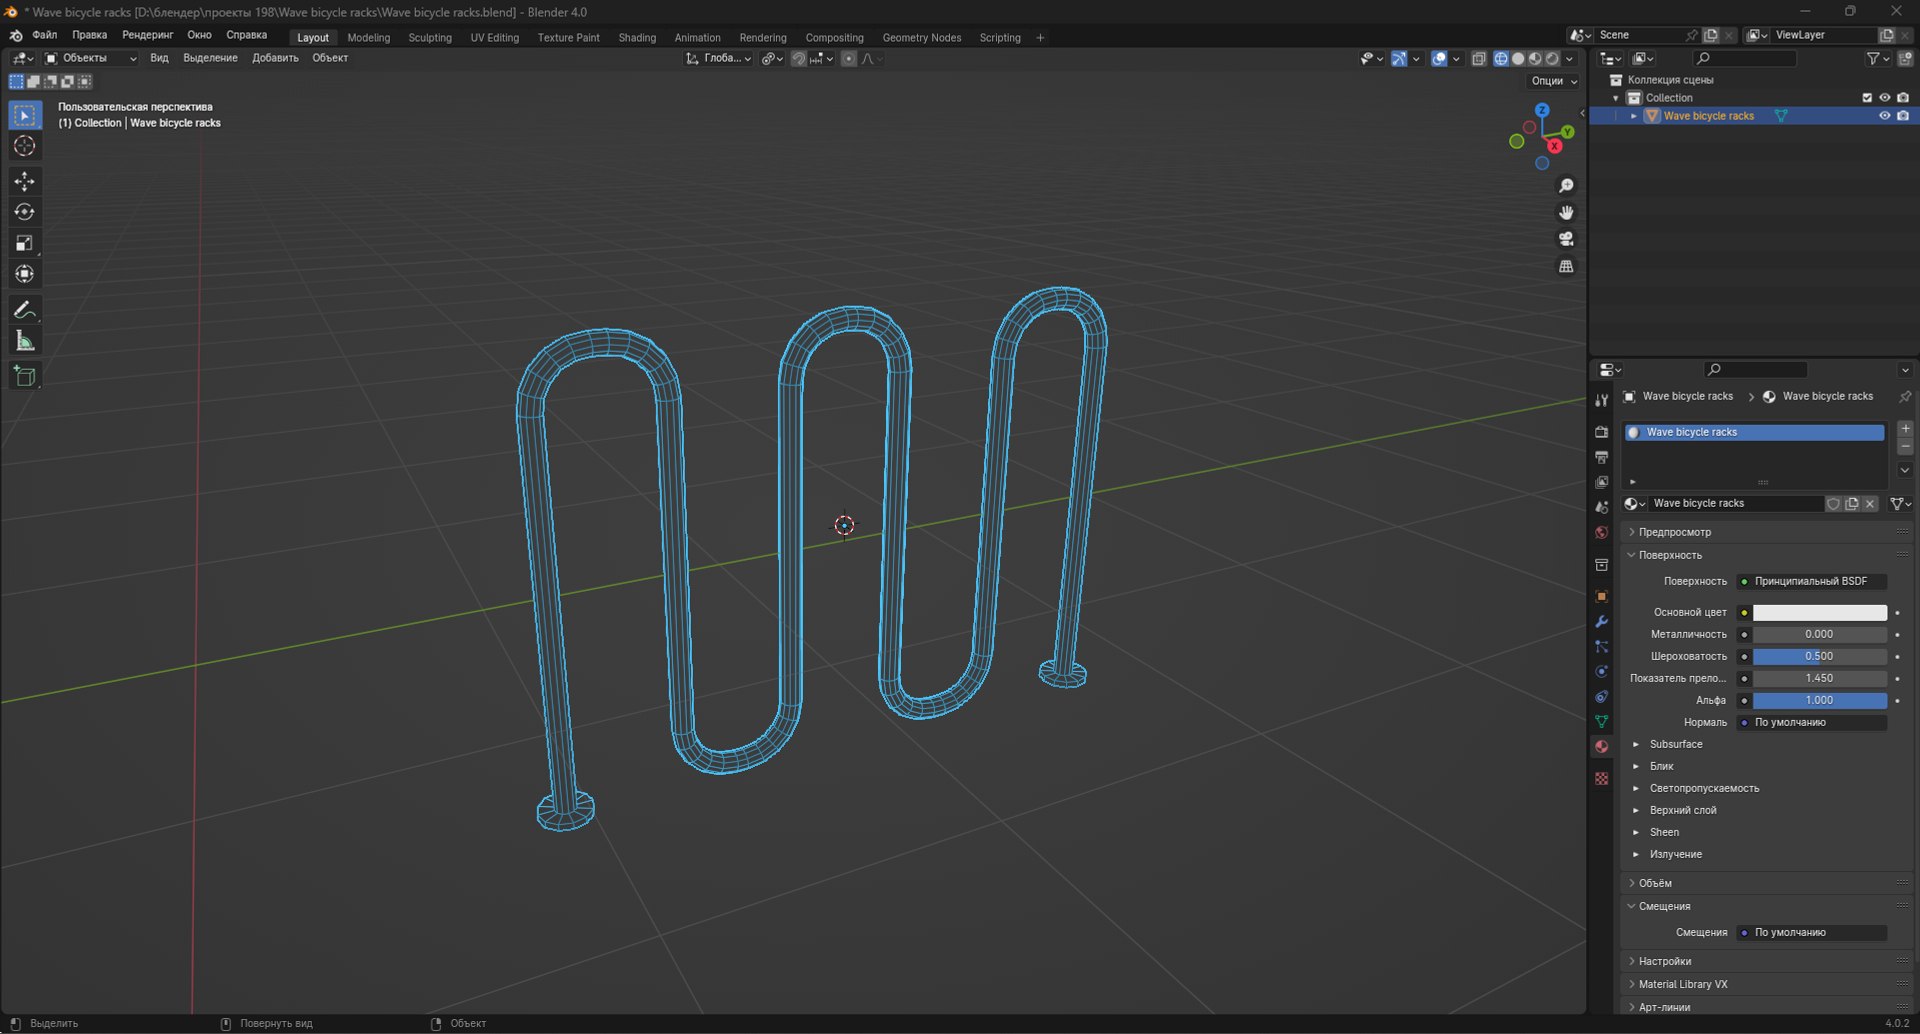This screenshot has height=1034, width=1920.
Task: Hide Wave bicycle racks in viewport via eye
Action: 1884,116
